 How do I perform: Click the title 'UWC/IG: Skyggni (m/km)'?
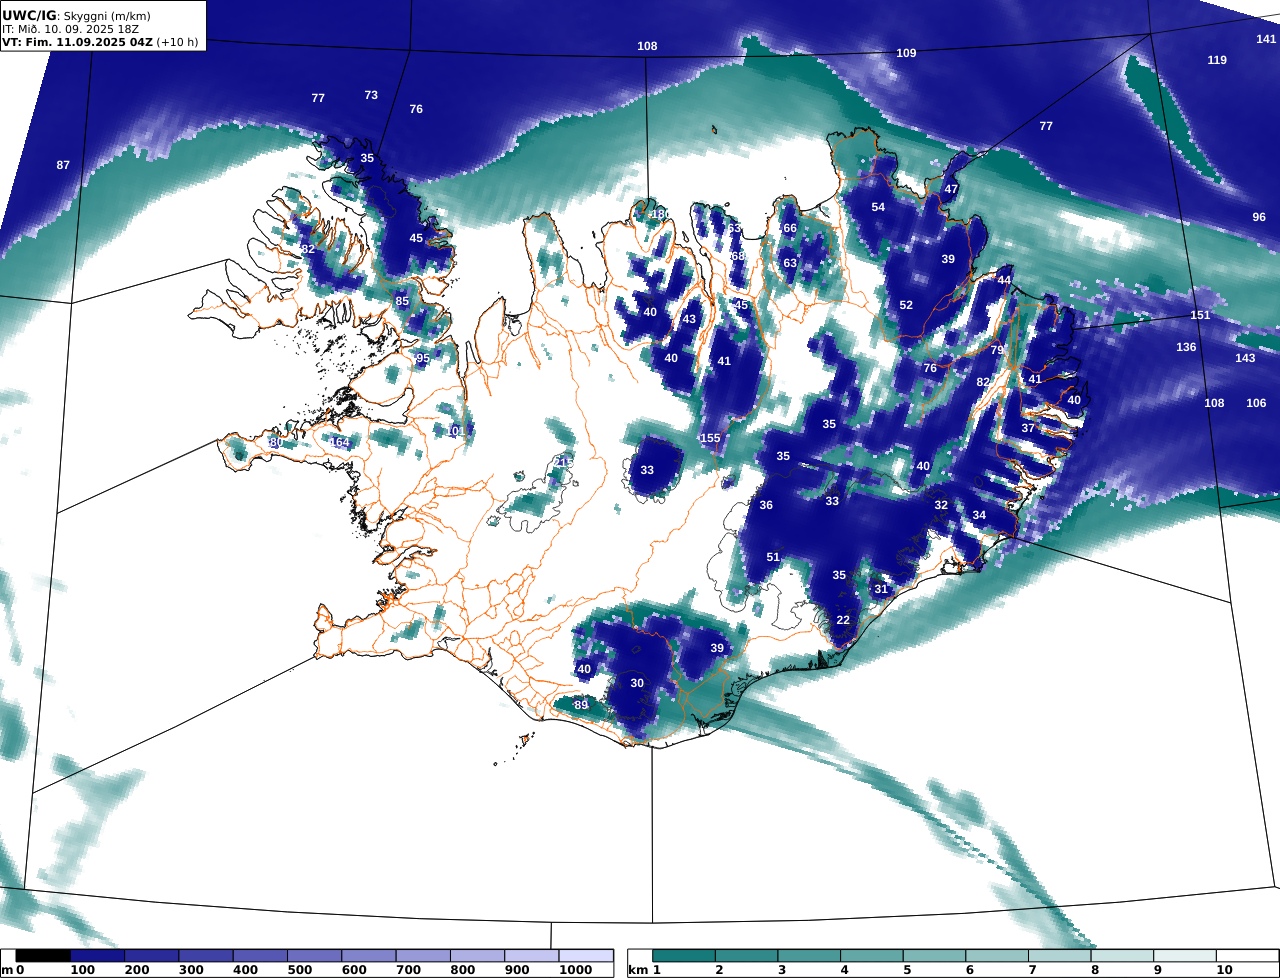pos(77,16)
